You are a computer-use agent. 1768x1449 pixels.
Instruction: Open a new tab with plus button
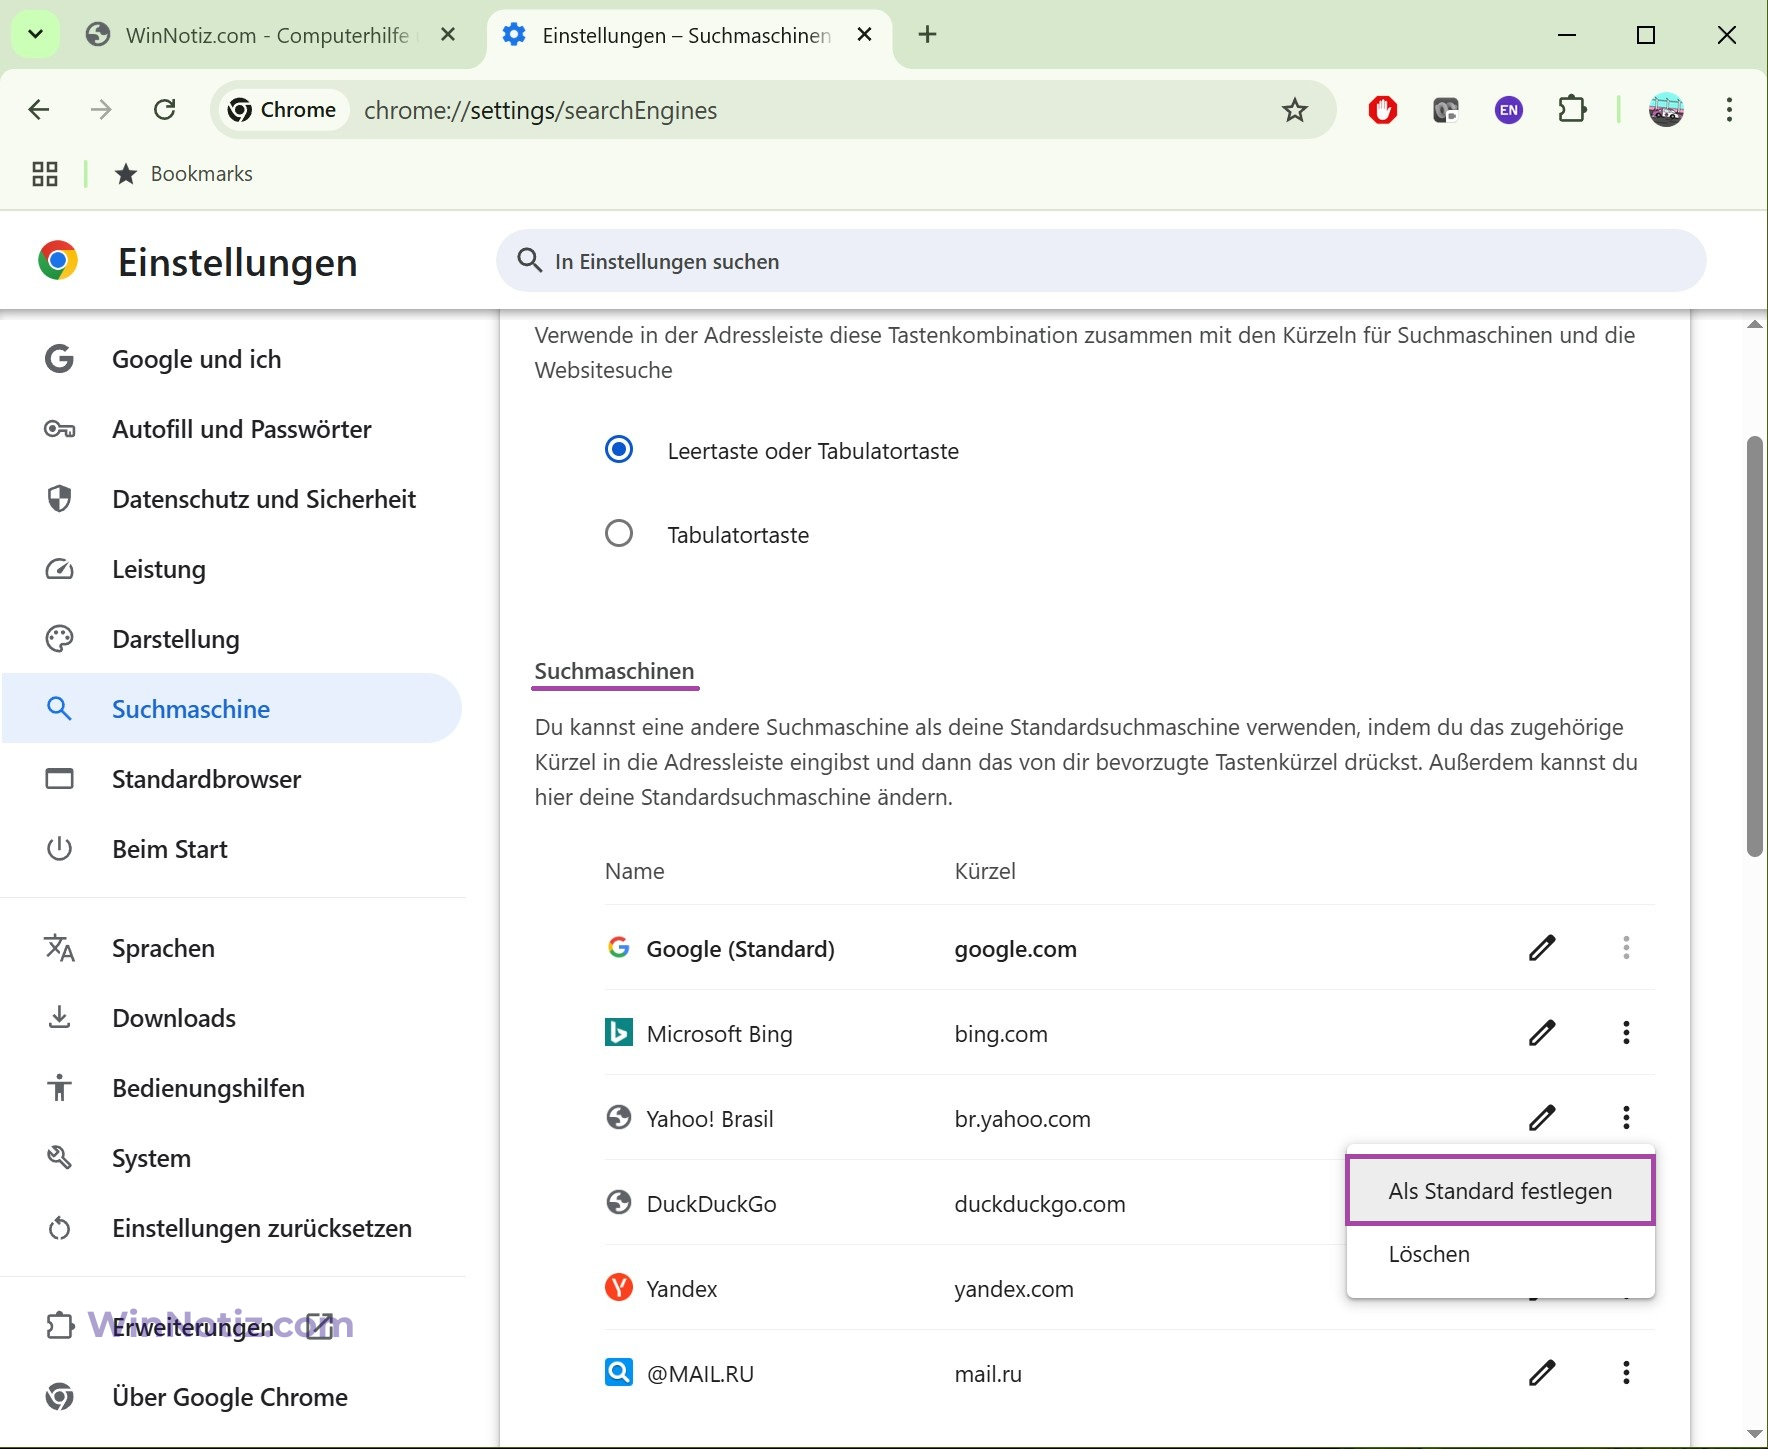pyautogui.click(x=927, y=35)
